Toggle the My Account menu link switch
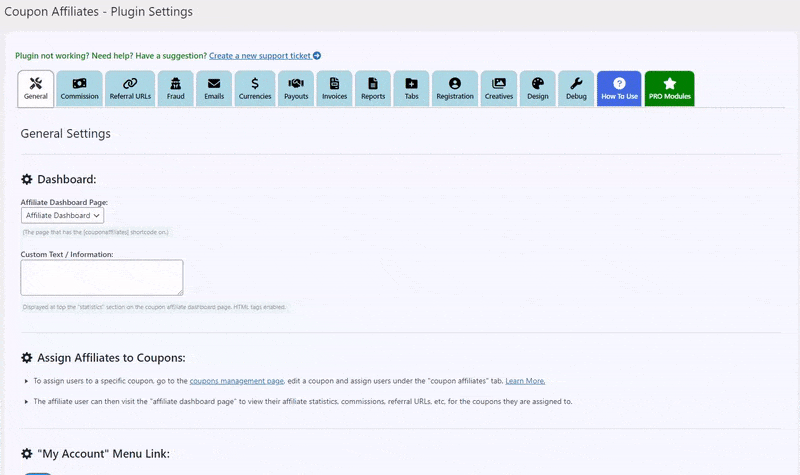The image size is (800, 475). pos(38,473)
